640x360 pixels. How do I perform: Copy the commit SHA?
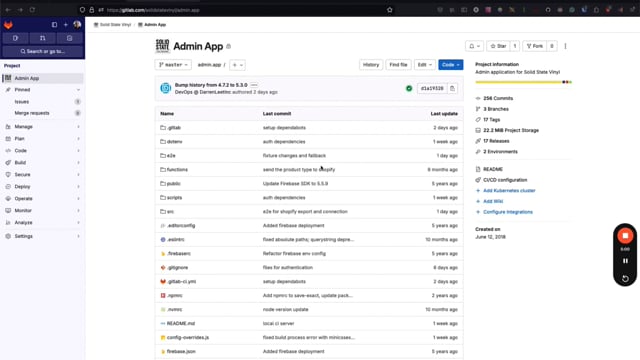pyautogui.click(x=452, y=88)
